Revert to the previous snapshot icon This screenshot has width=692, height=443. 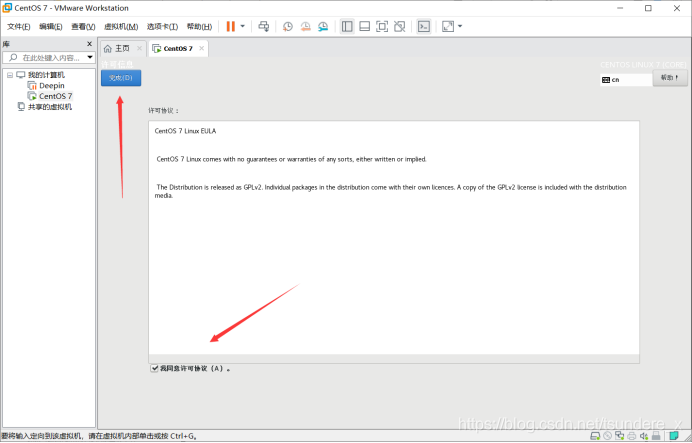(x=305, y=26)
